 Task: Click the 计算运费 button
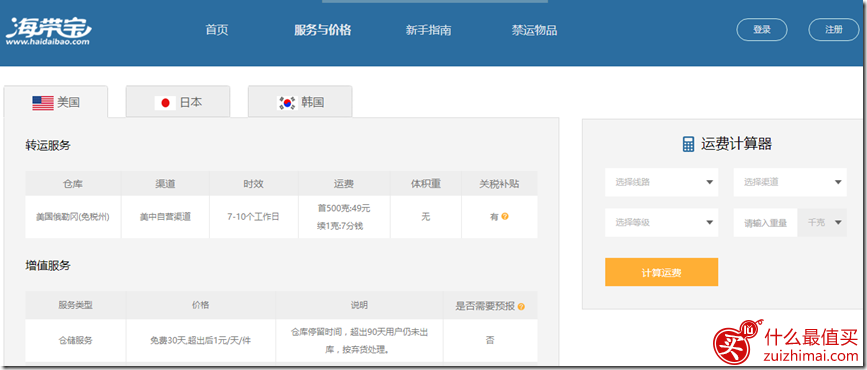click(x=661, y=272)
